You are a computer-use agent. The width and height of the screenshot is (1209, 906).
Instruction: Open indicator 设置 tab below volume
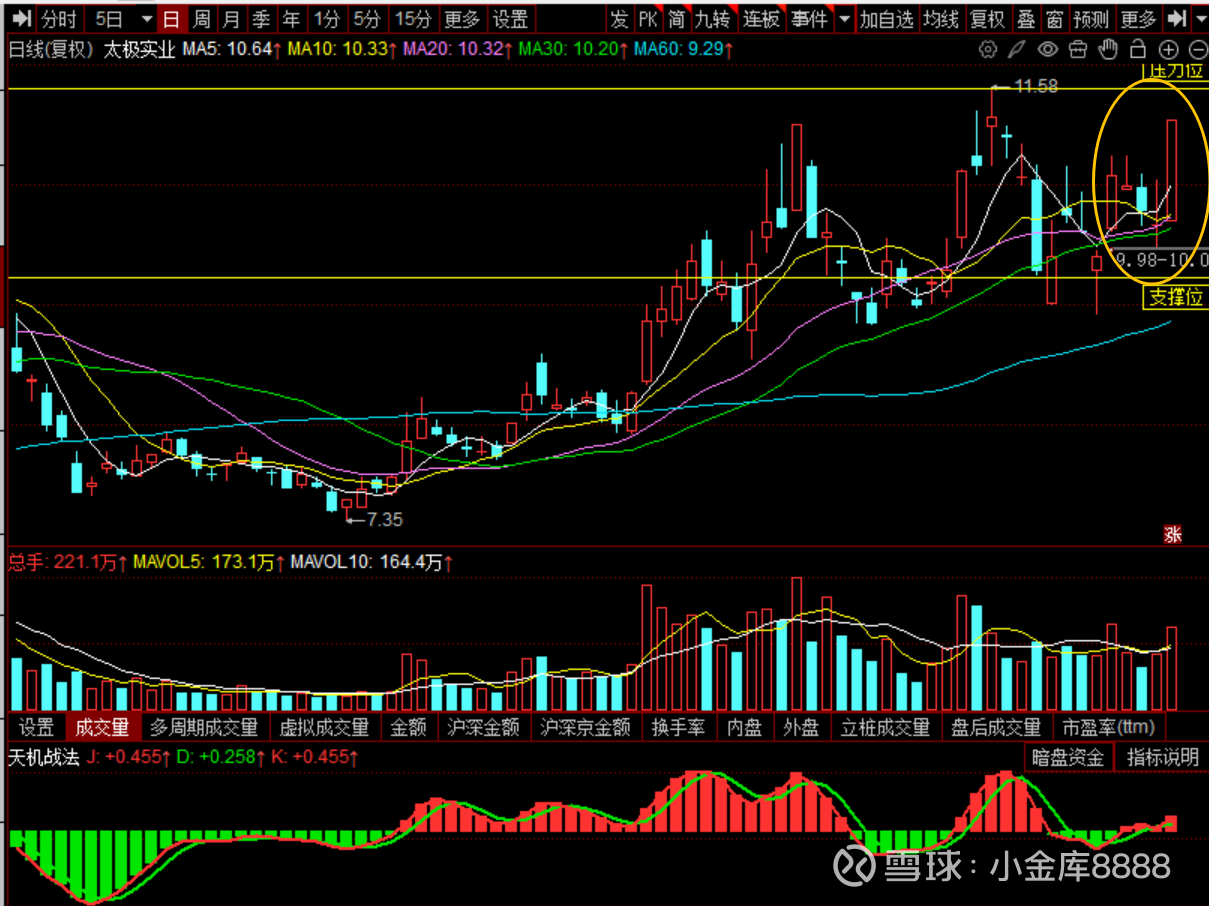(x=37, y=727)
